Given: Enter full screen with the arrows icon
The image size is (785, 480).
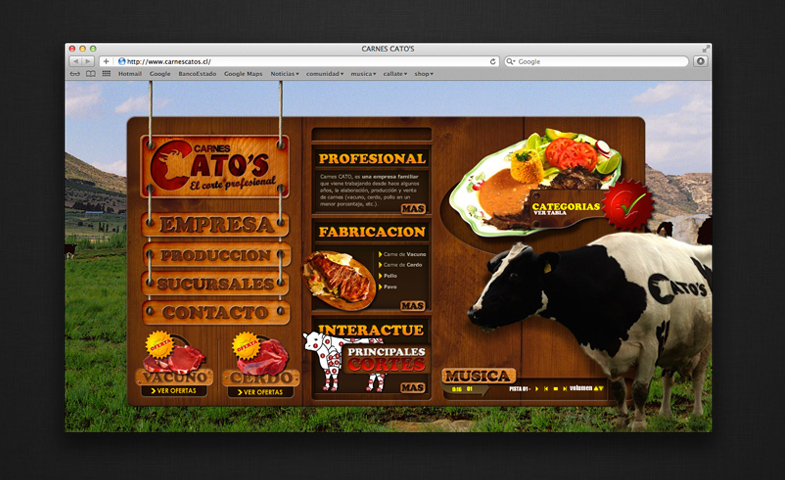Looking at the screenshot, I should 706,49.
